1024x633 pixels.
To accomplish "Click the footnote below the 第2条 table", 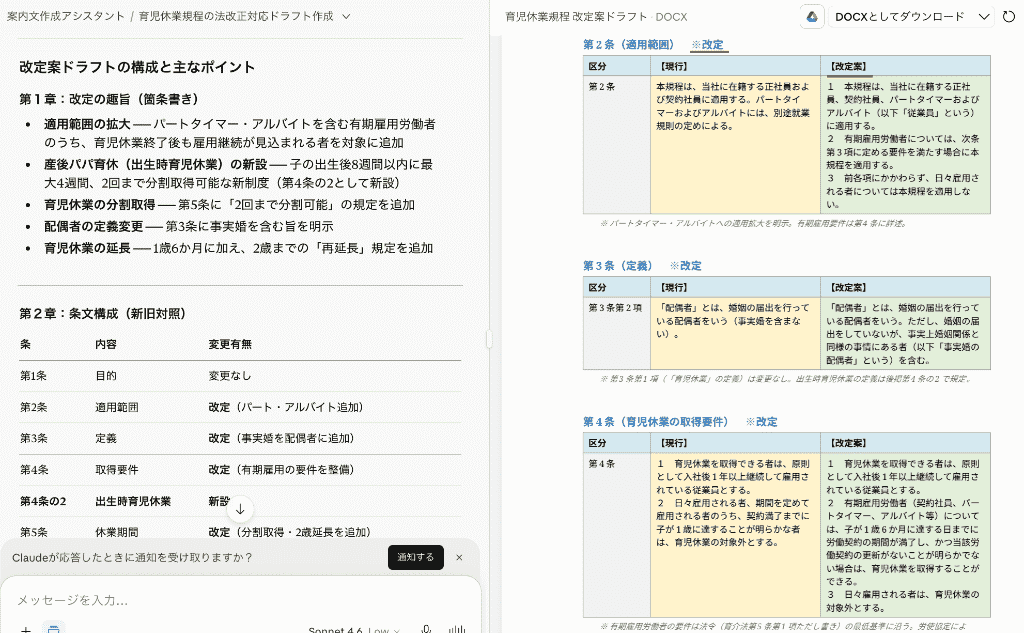I will pyautogui.click(x=753, y=223).
